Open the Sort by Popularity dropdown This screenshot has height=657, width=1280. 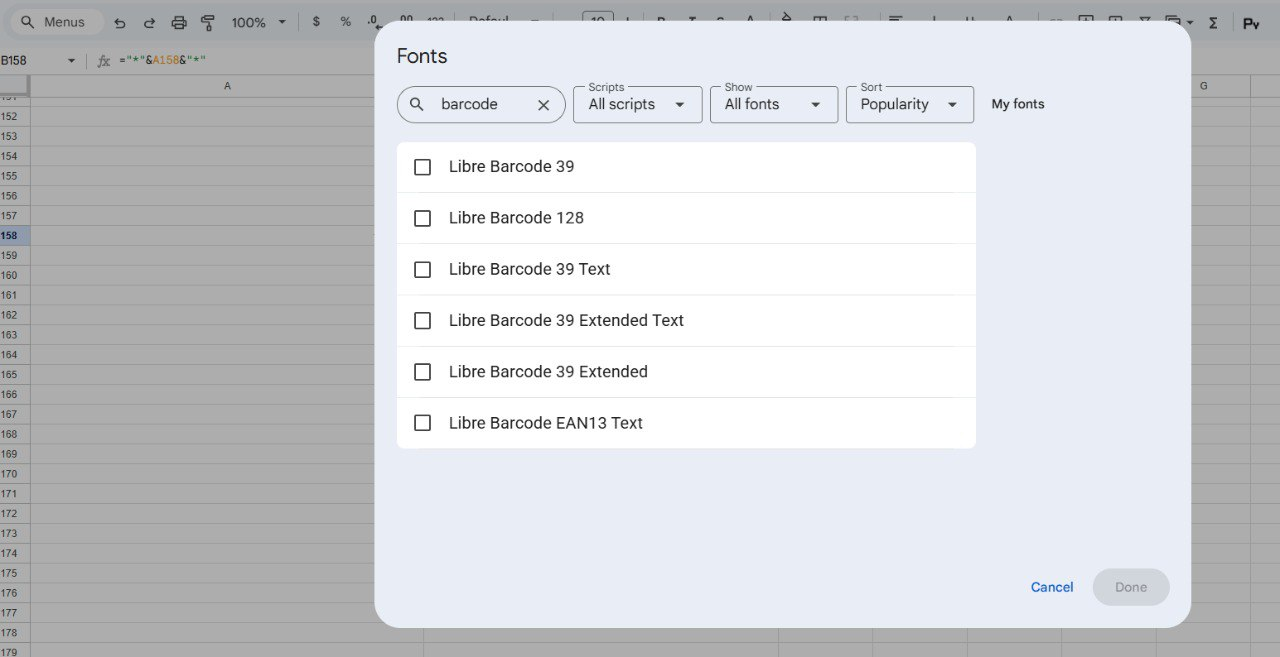(x=909, y=105)
